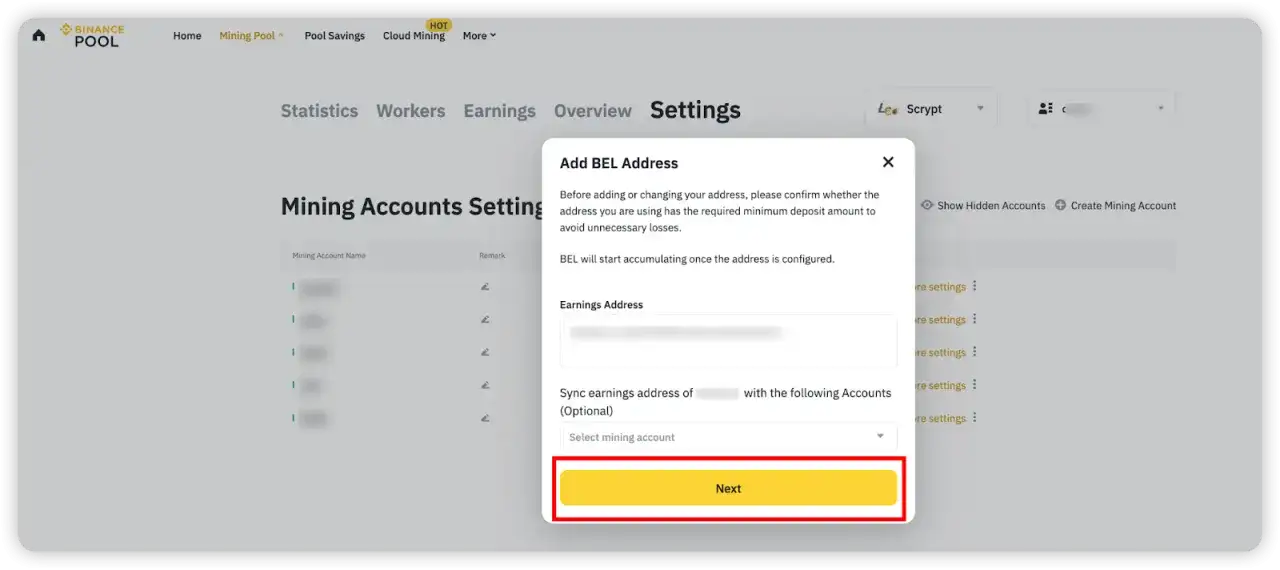Open three-dot menu for fifth mining account

pos(975,418)
